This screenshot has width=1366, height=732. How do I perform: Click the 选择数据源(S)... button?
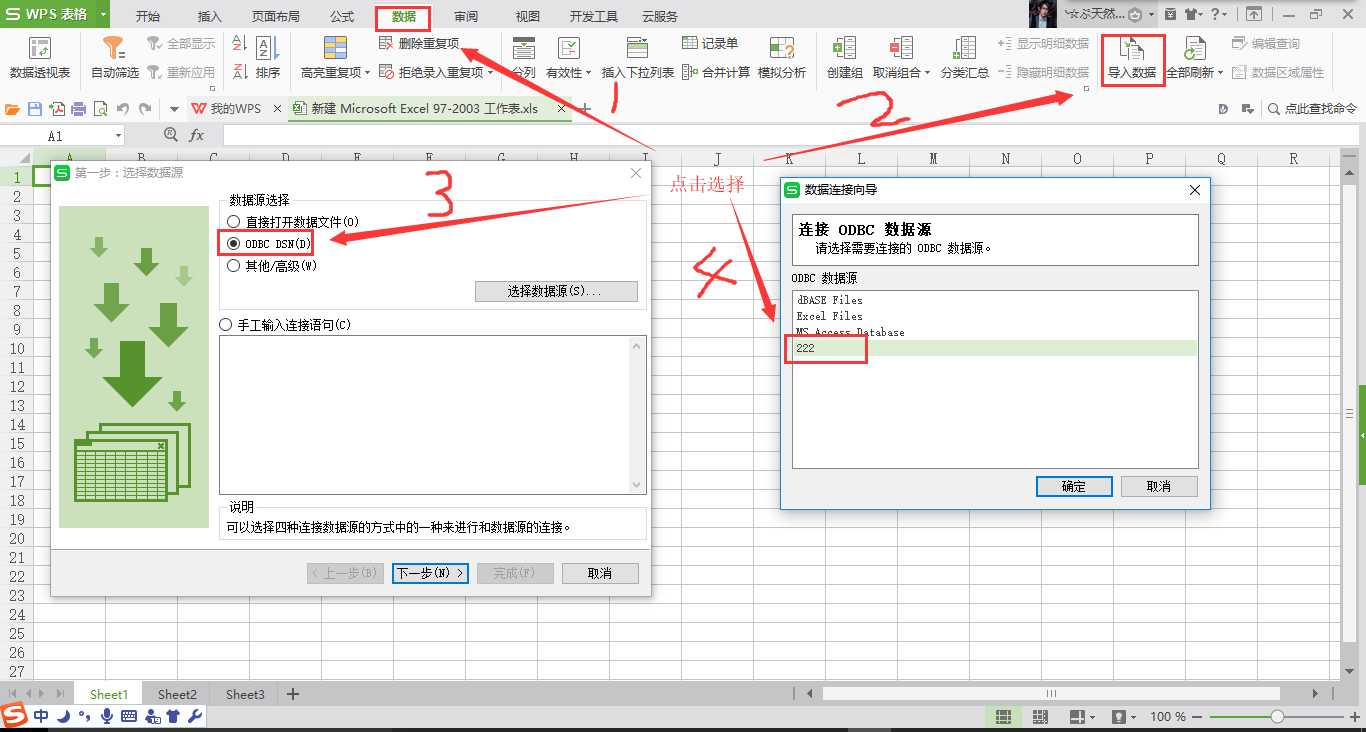(x=556, y=291)
